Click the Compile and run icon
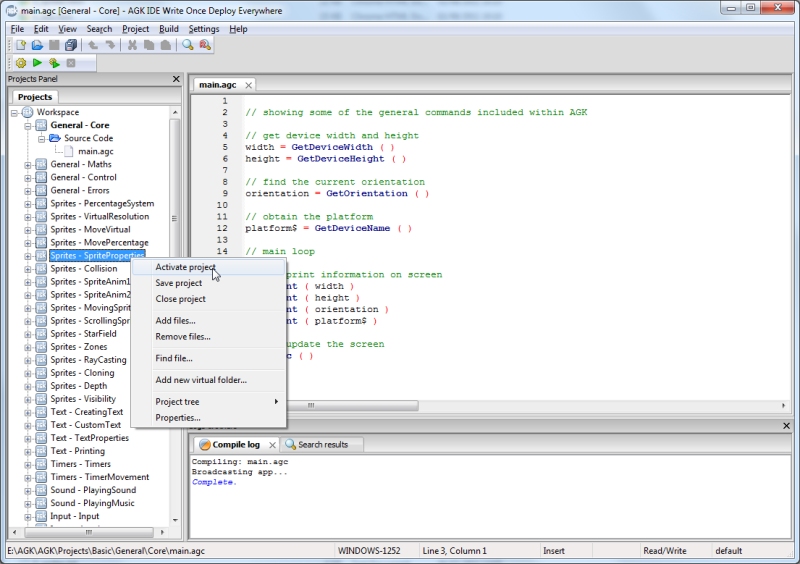This screenshot has height=564, width=800. point(54,63)
